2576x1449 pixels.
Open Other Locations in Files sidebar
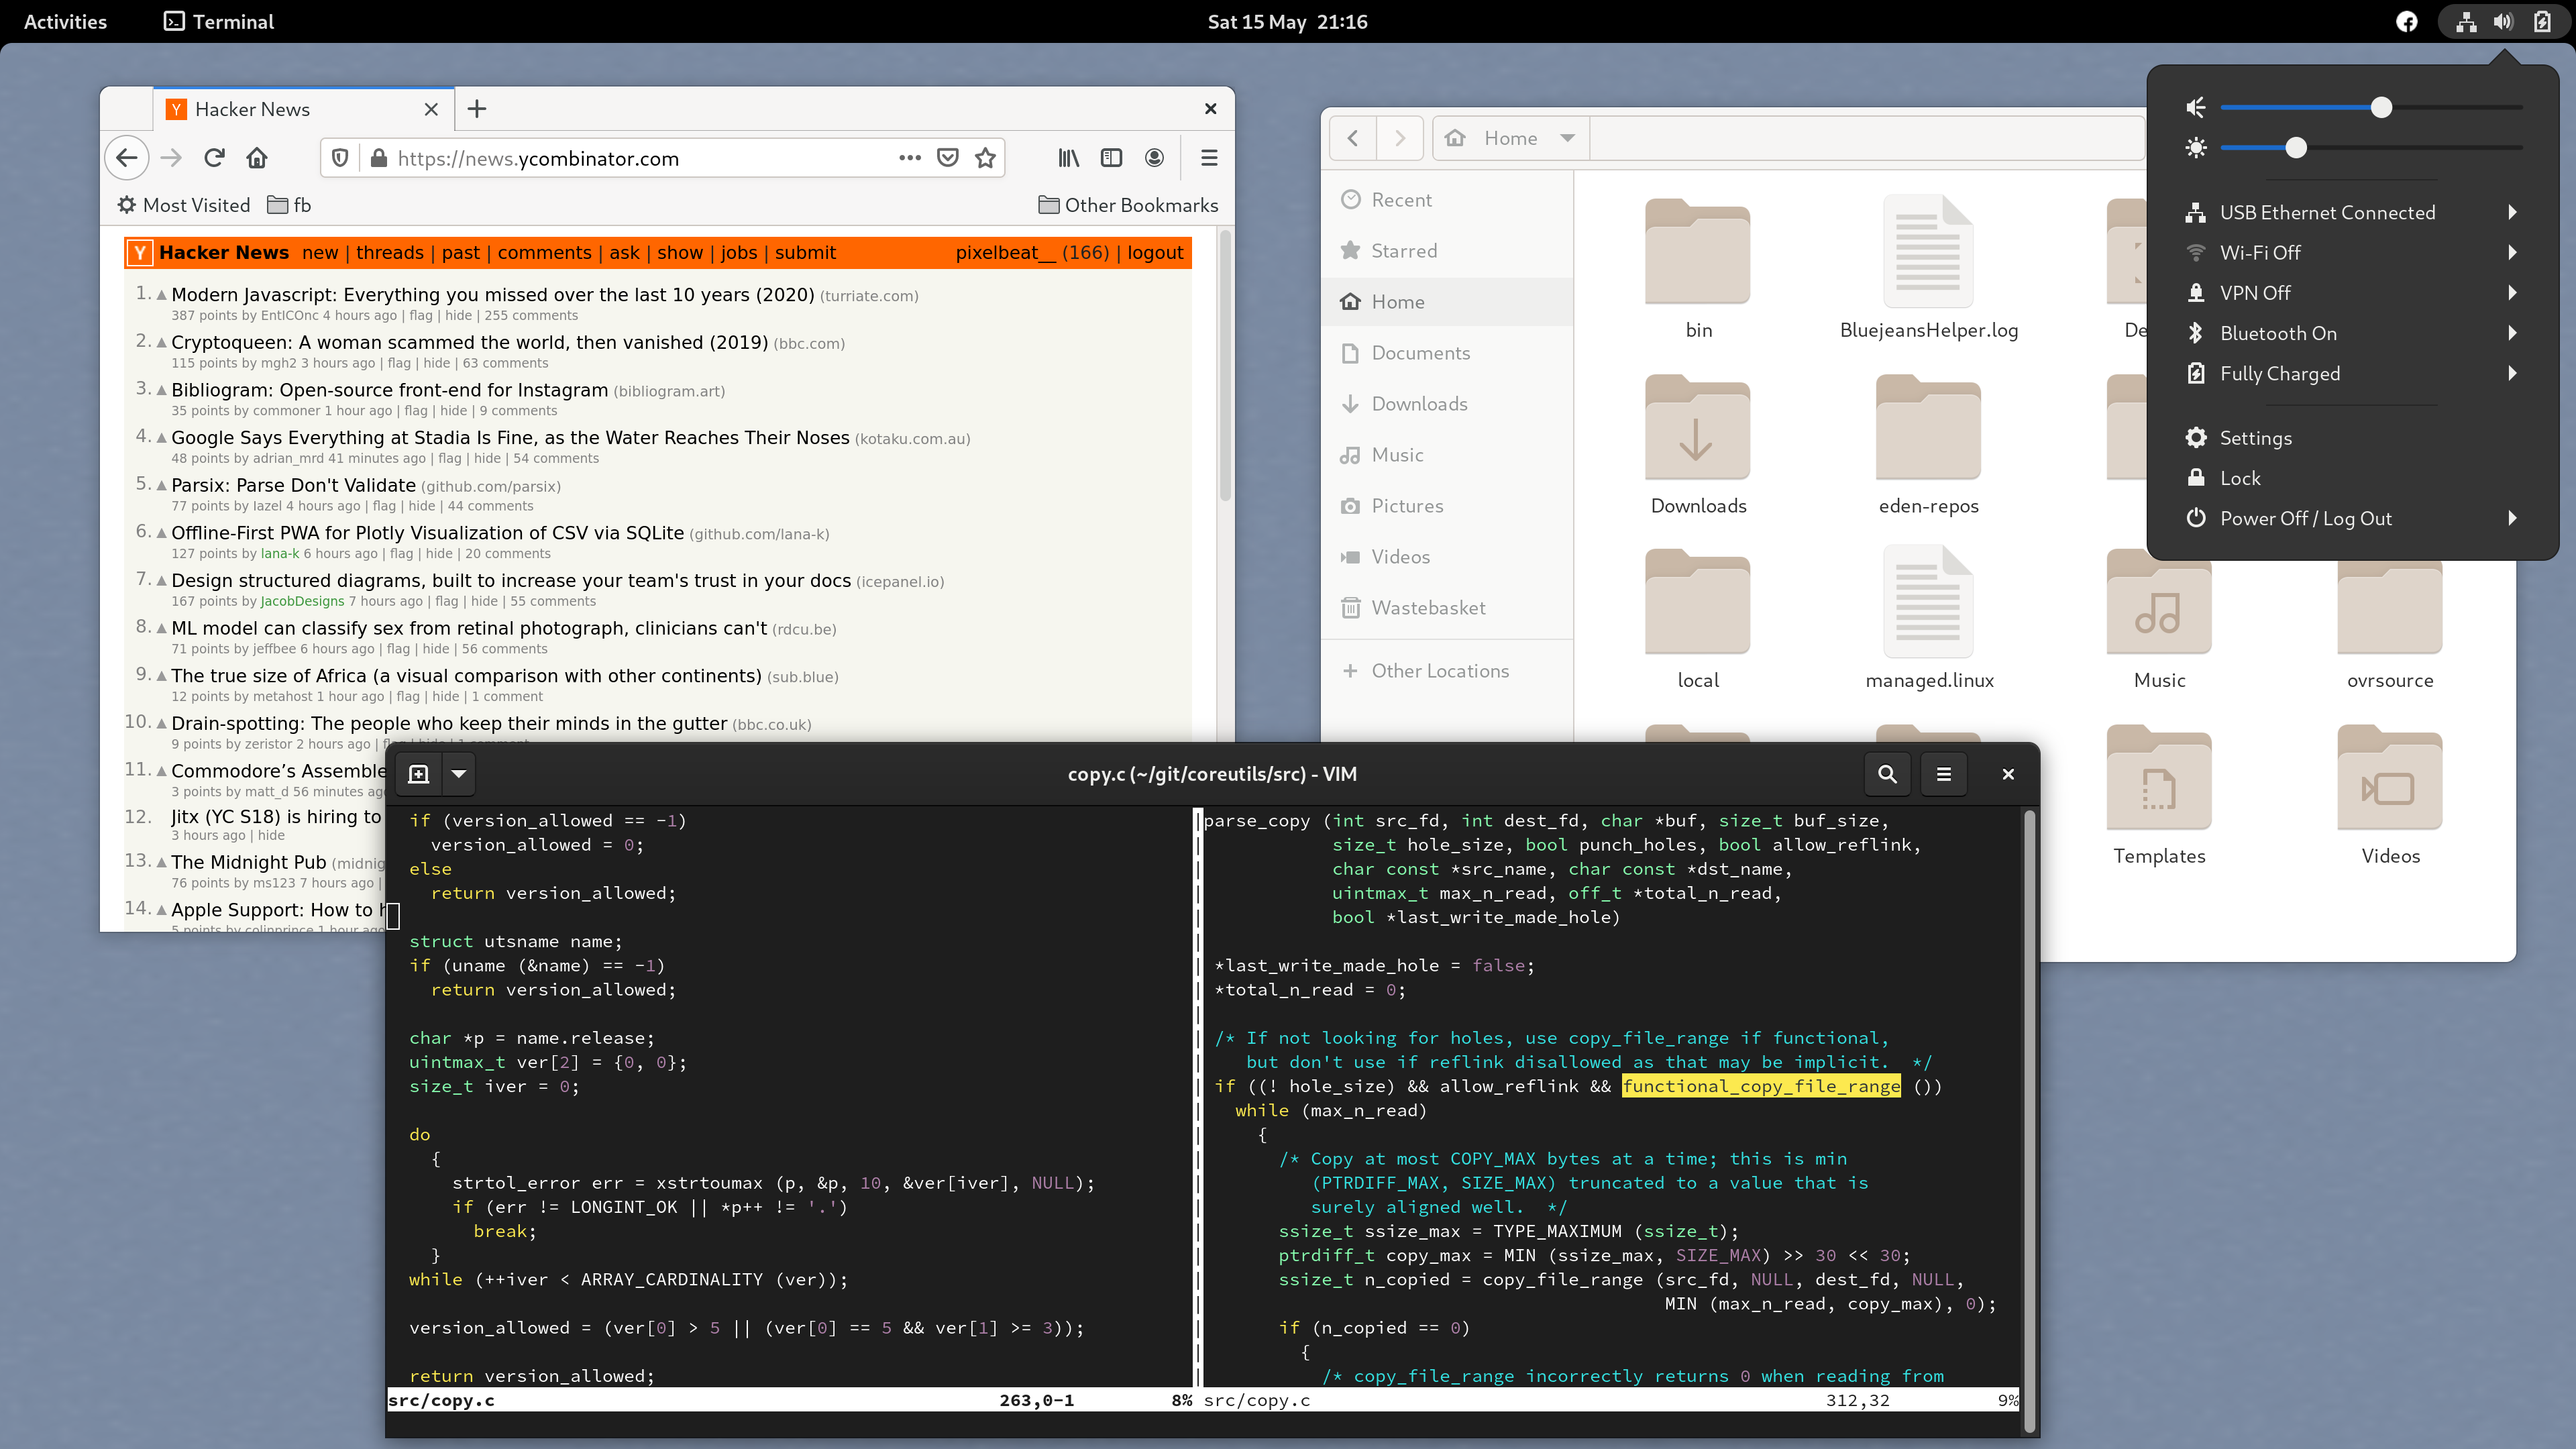coord(1446,671)
